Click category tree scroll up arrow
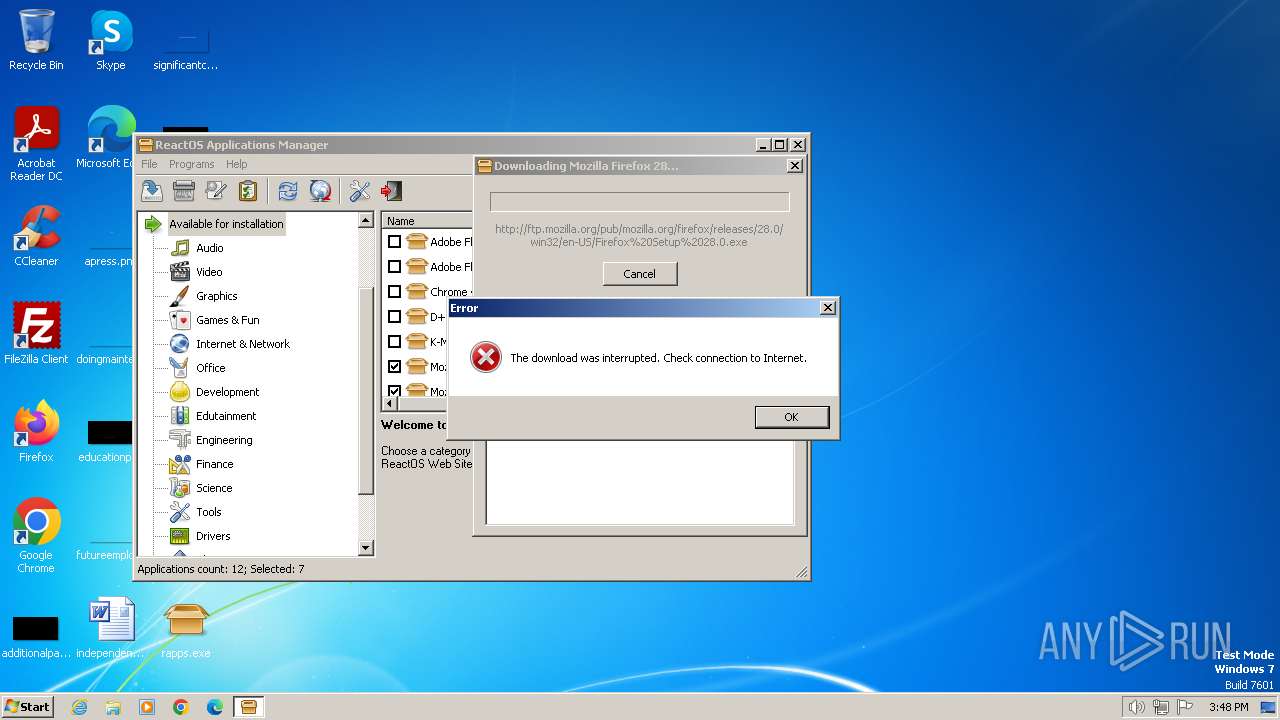The image size is (1280, 720). (x=366, y=221)
